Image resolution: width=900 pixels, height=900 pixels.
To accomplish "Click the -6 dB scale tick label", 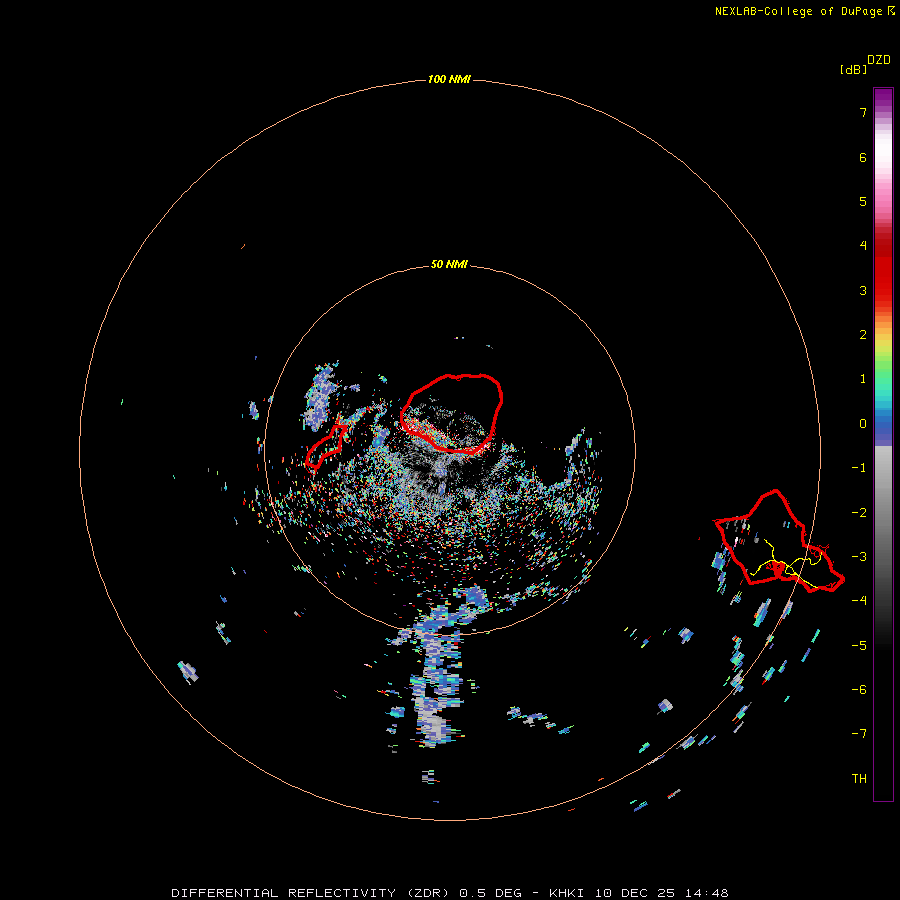I will (859, 690).
